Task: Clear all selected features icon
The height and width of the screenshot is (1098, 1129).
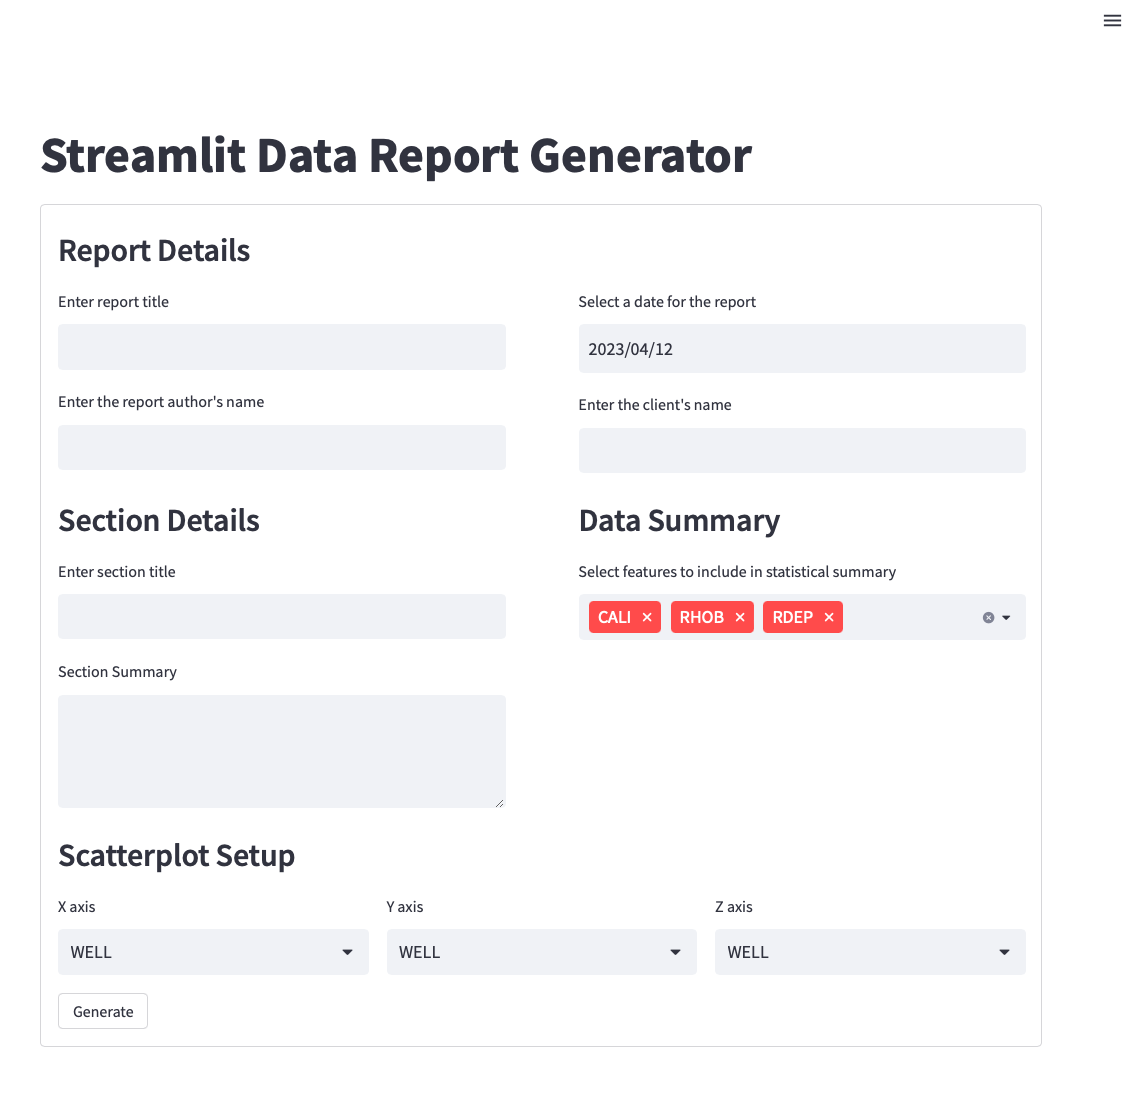Action: coord(988,618)
